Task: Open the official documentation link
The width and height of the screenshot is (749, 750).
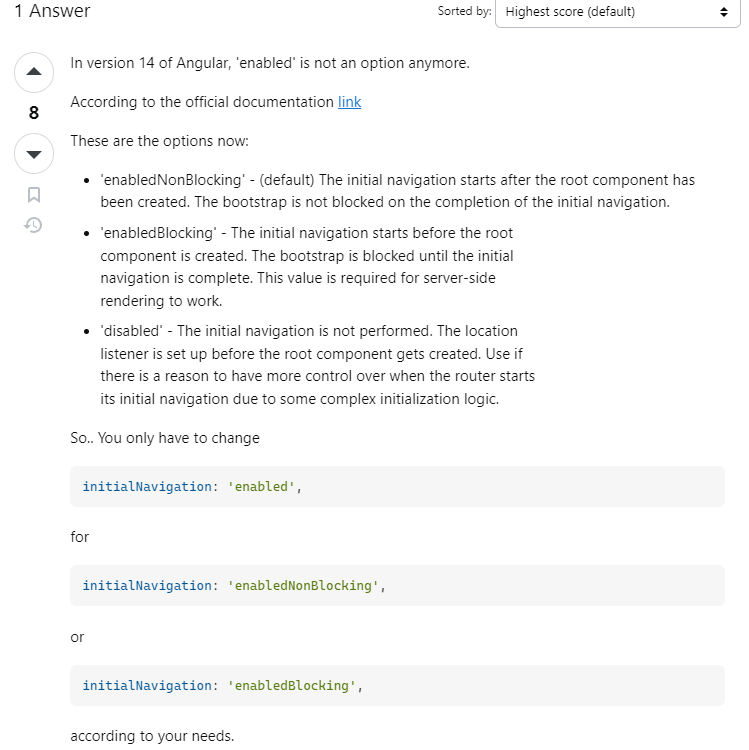Action: [x=349, y=102]
